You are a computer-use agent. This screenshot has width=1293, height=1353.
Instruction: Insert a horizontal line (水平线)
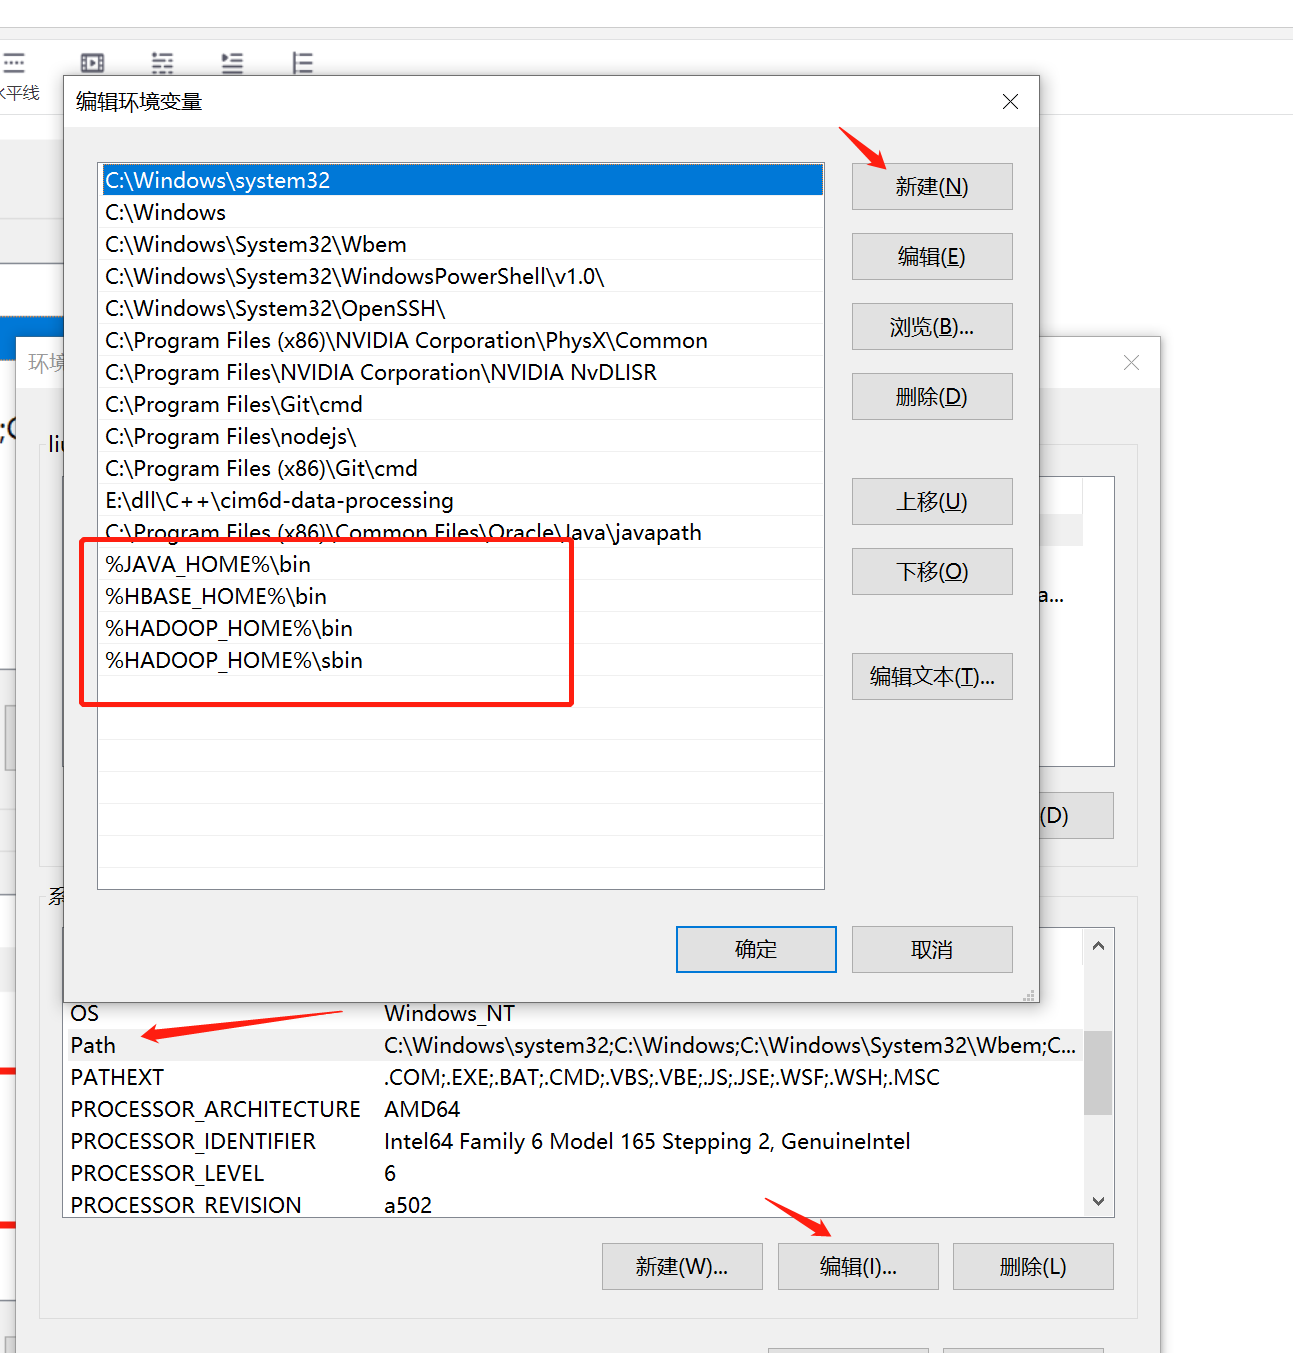coord(15,63)
